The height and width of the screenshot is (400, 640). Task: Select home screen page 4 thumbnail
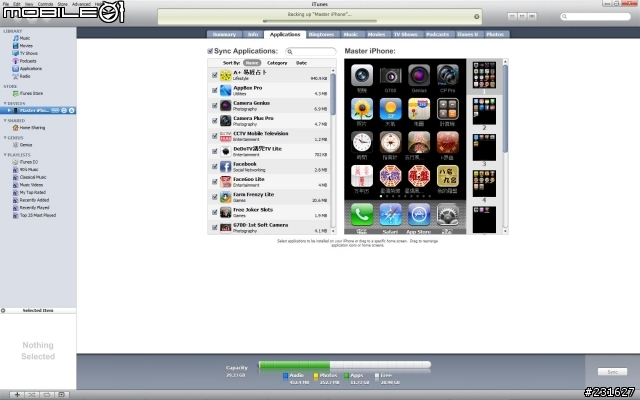click(484, 184)
